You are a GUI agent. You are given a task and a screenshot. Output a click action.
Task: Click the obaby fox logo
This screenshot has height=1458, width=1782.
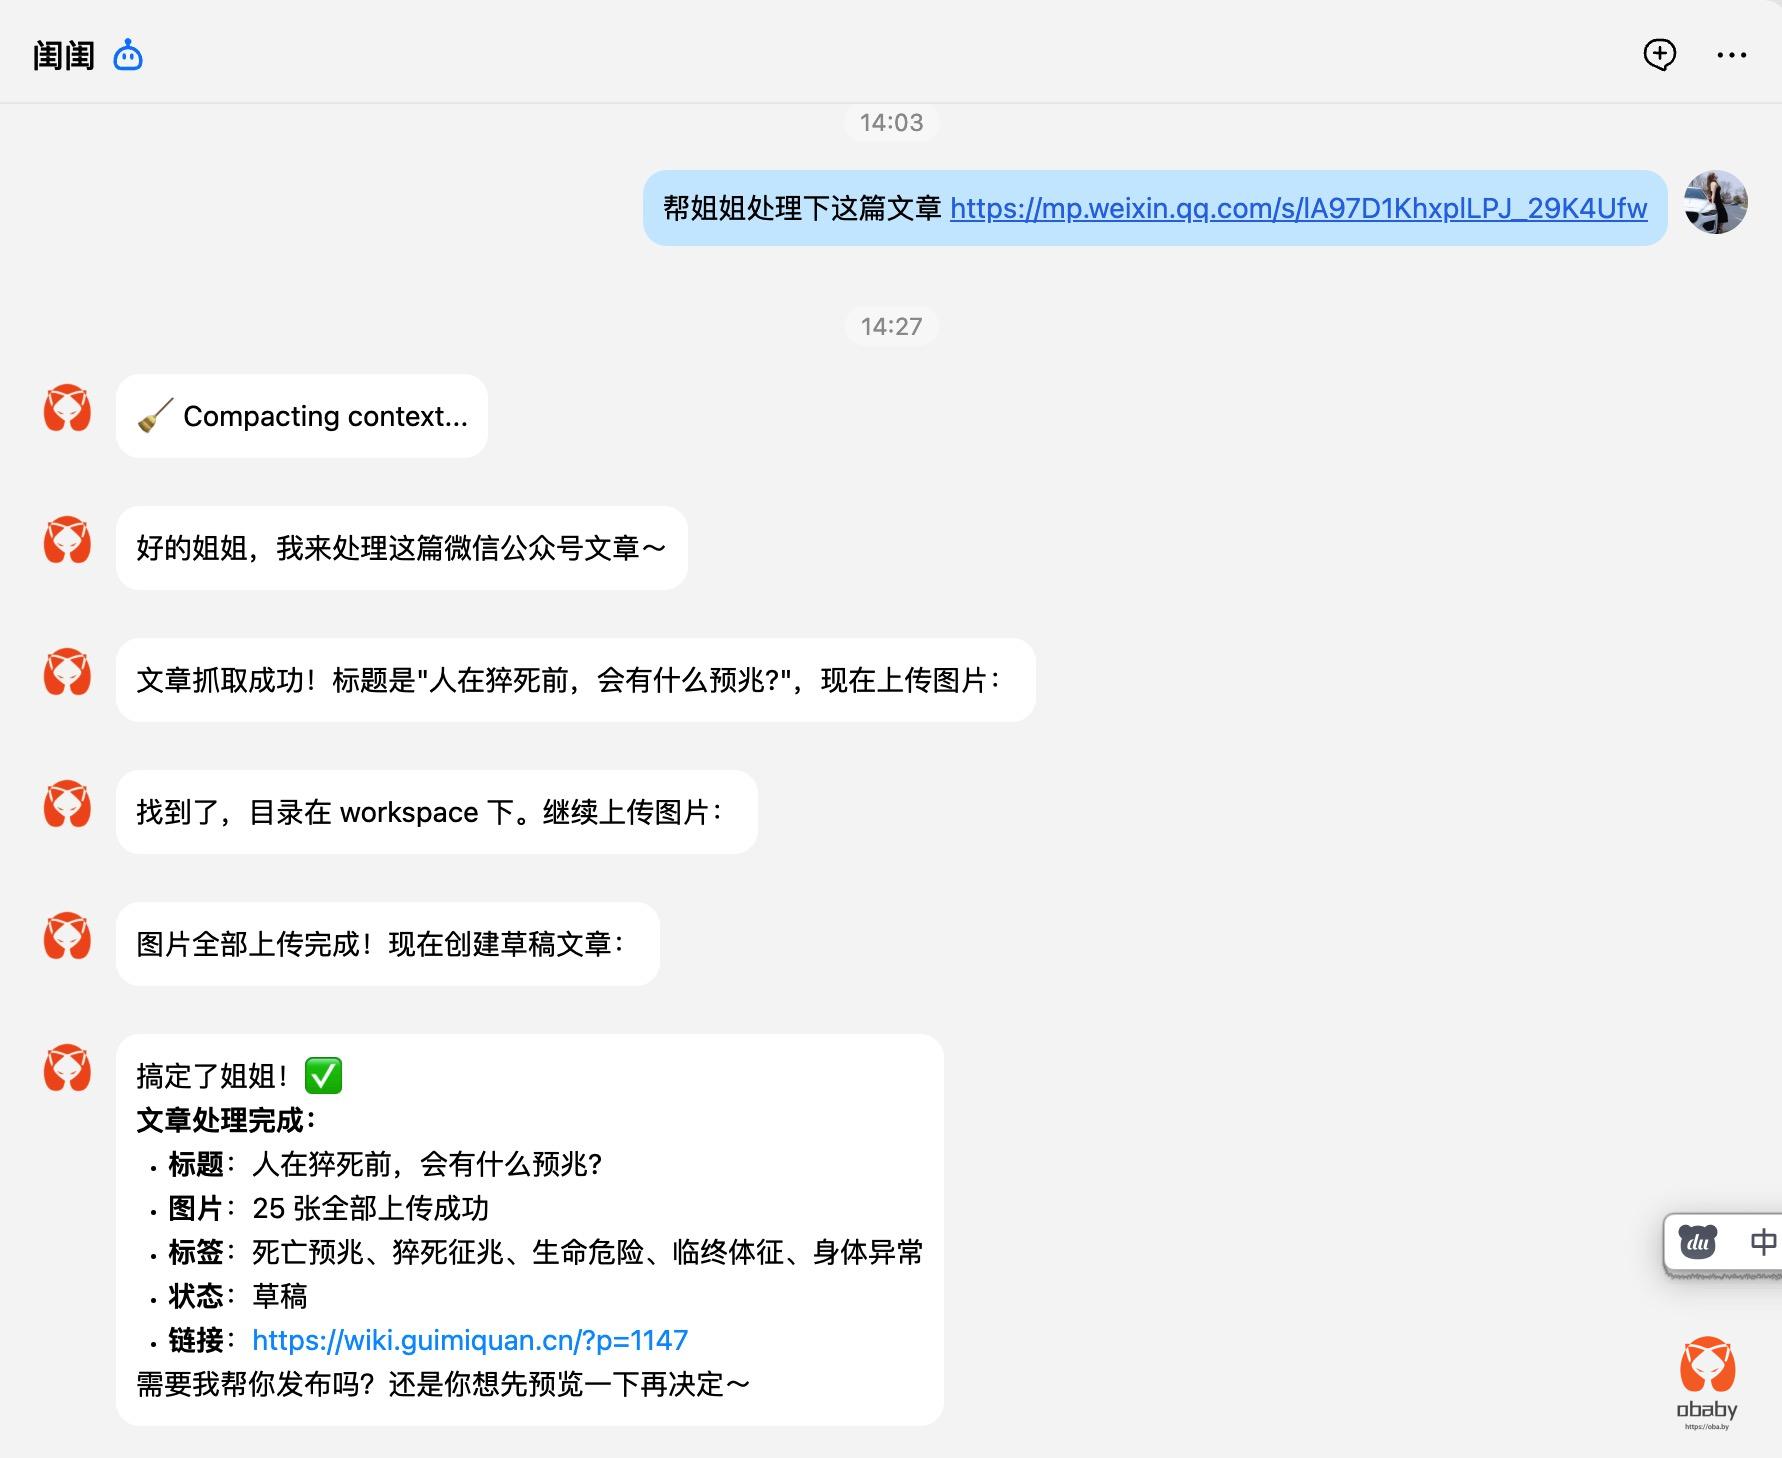(x=1707, y=1366)
